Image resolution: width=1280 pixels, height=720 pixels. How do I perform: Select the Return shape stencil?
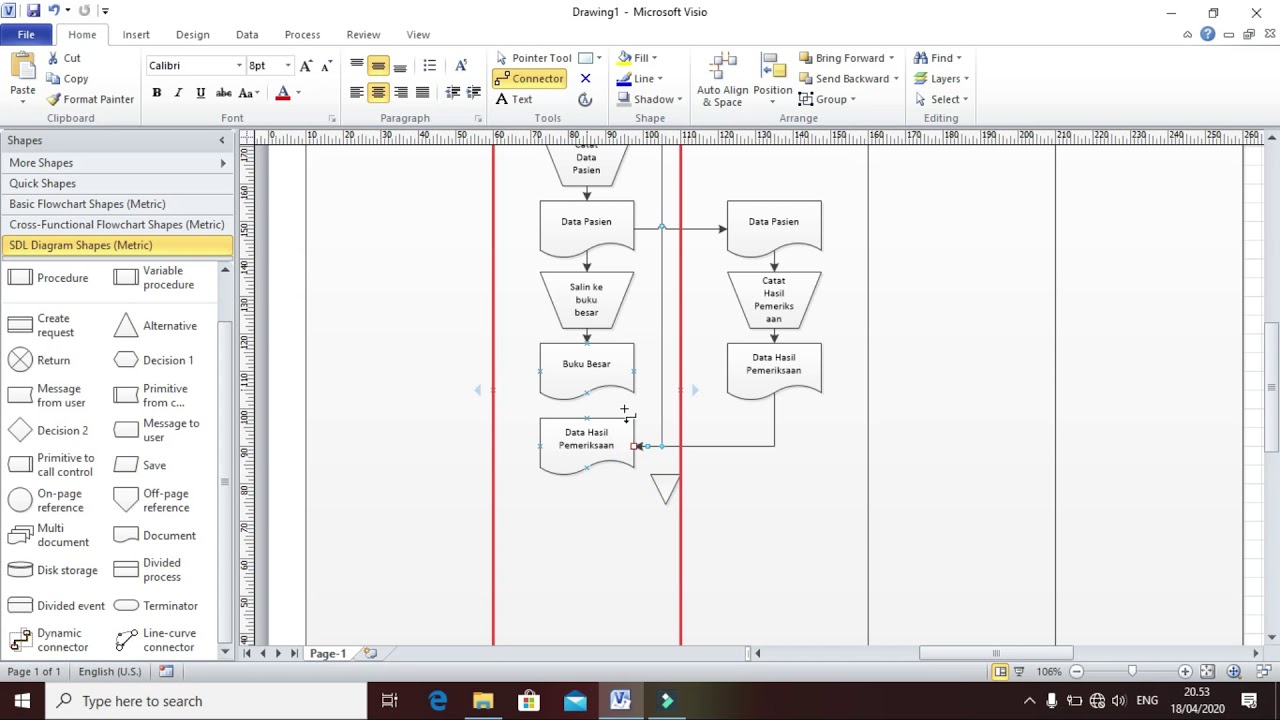click(40, 360)
